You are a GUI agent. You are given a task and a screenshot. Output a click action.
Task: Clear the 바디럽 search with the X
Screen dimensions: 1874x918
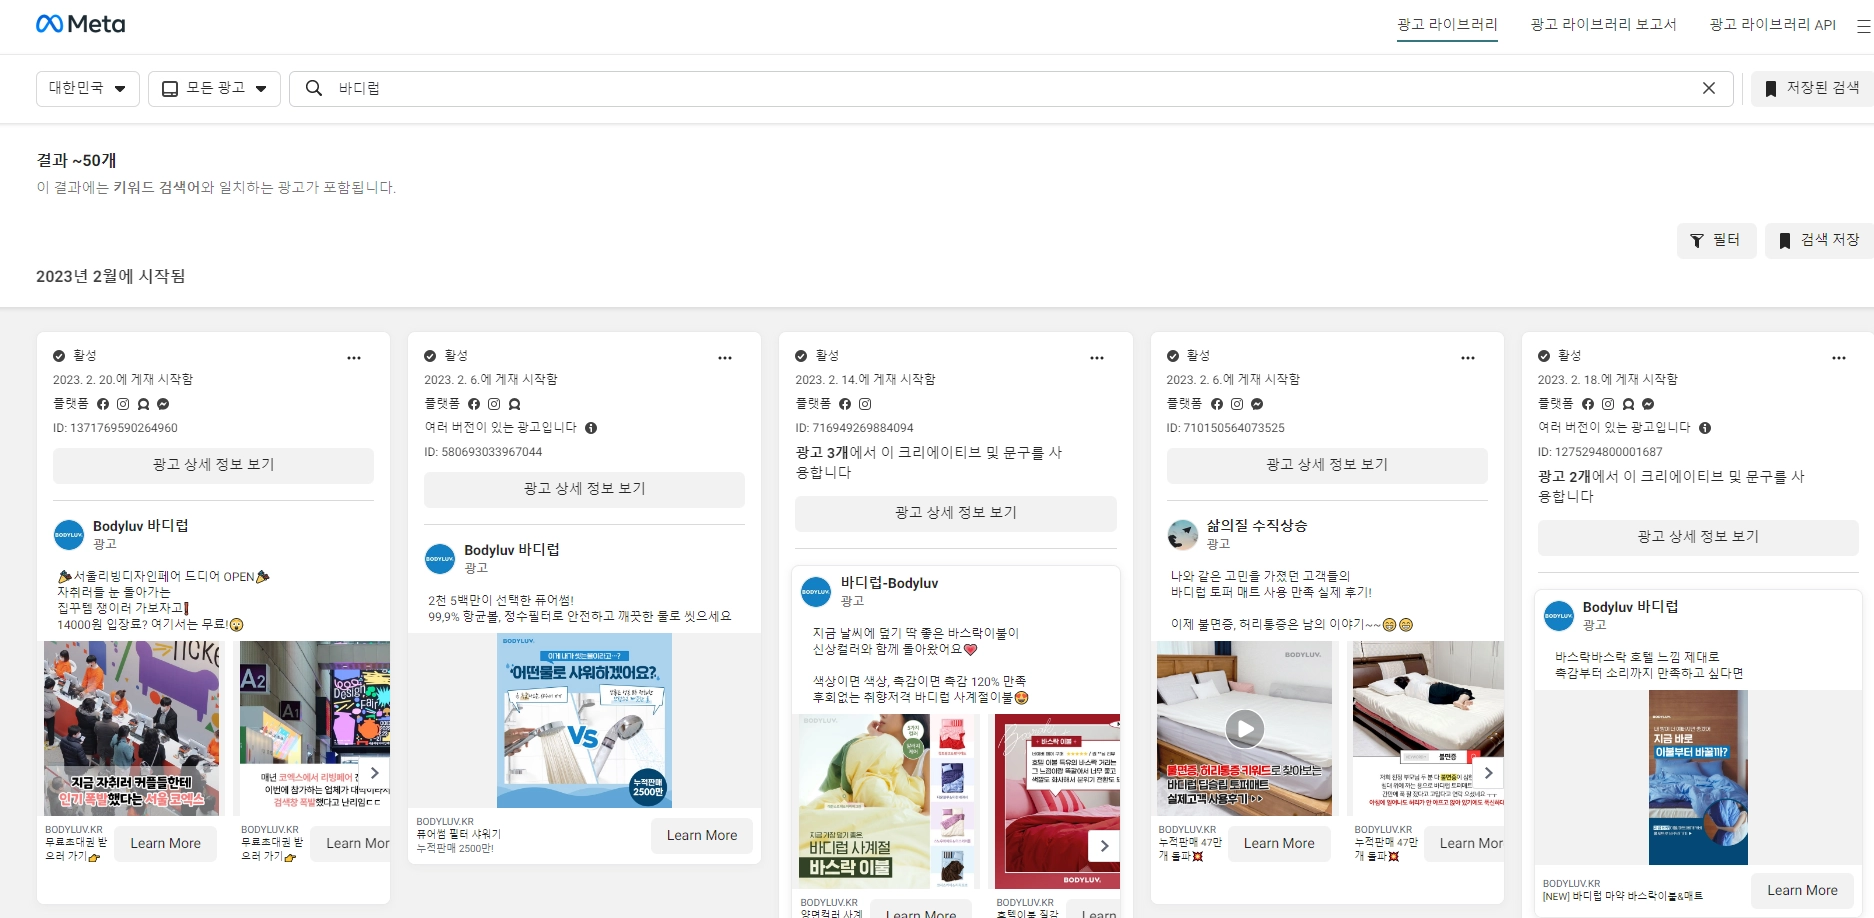[x=1709, y=88]
